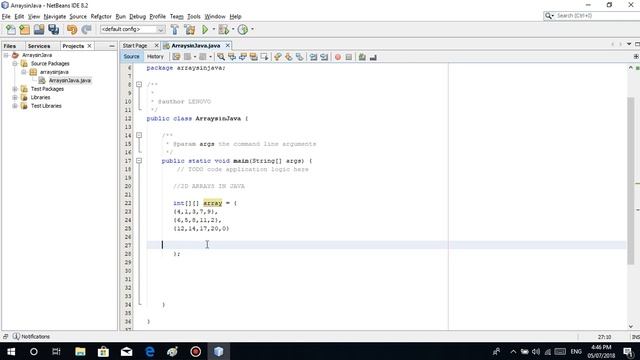Screen dimensions: 640x360
Task: Close the Projects panel tab
Action: [x=89, y=46]
